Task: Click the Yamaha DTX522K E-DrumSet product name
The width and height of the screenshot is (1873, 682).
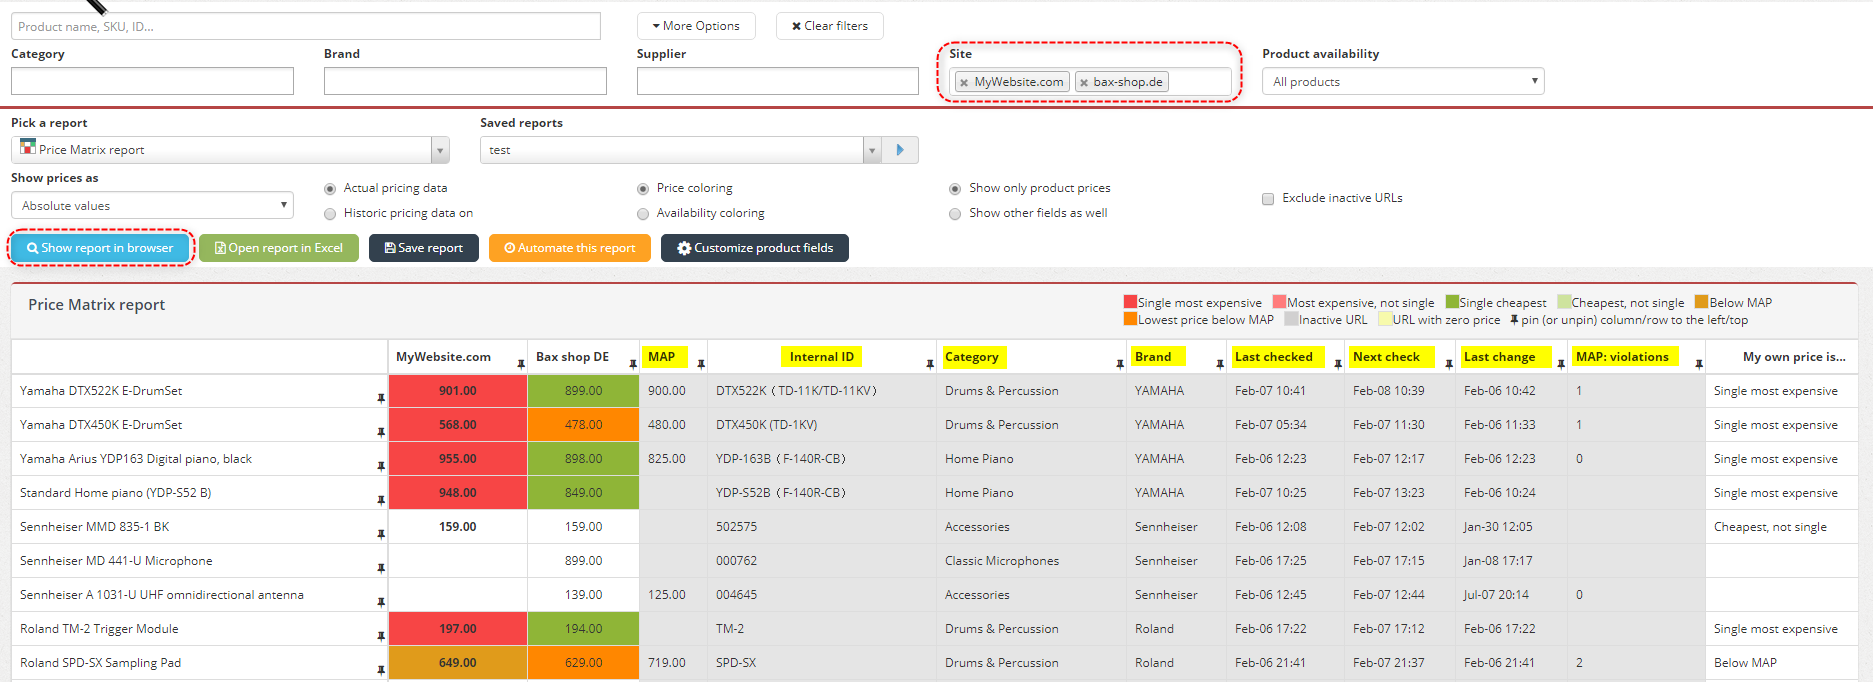Action: 101,391
